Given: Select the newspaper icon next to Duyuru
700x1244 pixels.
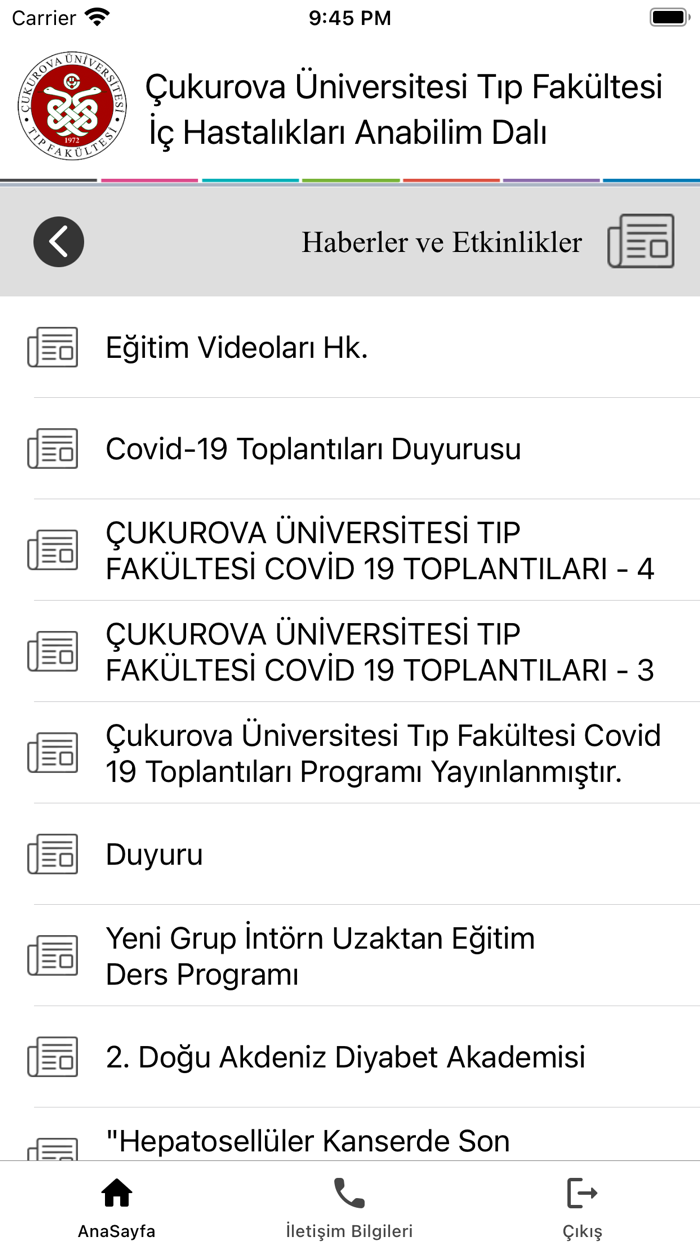Looking at the screenshot, I should [53, 854].
